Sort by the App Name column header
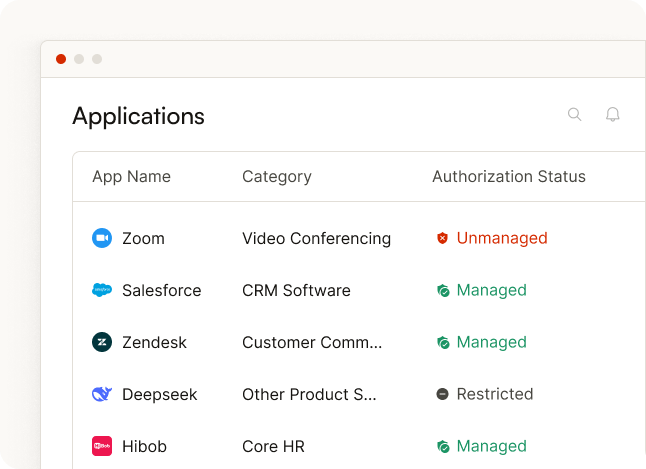This screenshot has height=469, width=646. [131, 177]
